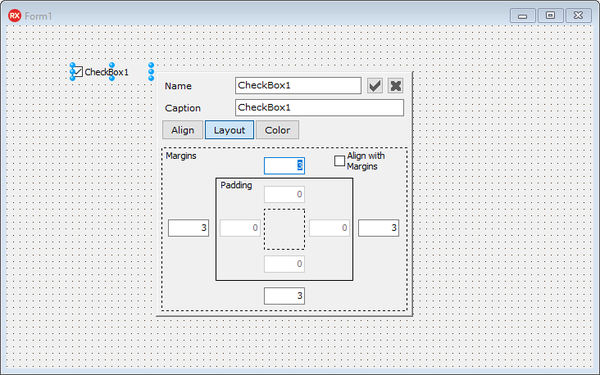Image resolution: width=600 pixels, height=375 pixels.
Task: Confirm changes with the checkmark icon
Action: 375,86
